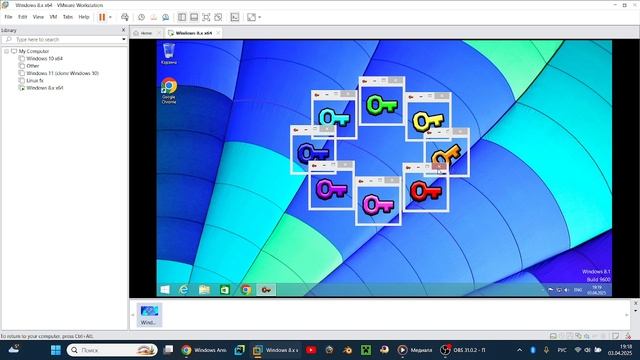Close the green key window
This screenshot has width=640, height=360.
point(395,80)
